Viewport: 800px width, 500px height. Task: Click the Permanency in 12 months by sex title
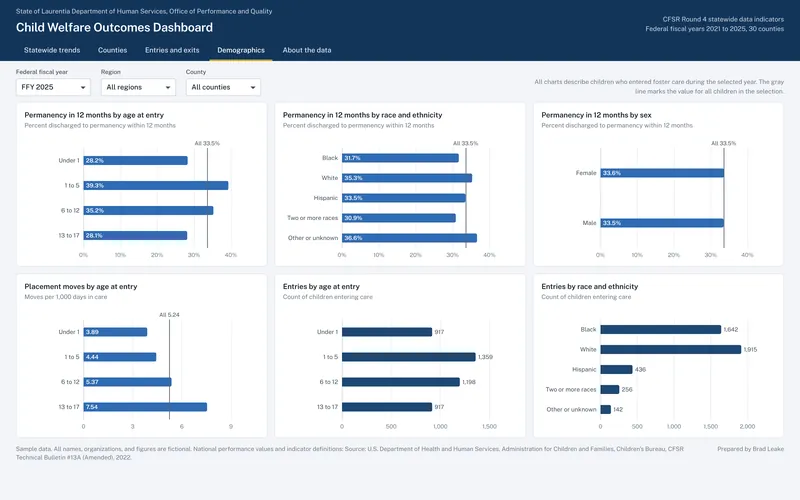tap(596, 115)
